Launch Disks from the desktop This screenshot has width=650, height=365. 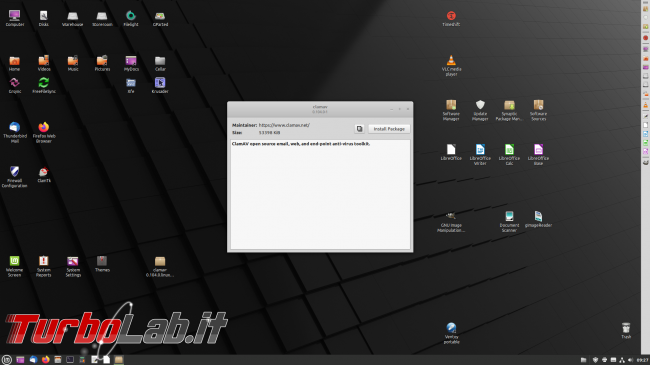(44, 18)
